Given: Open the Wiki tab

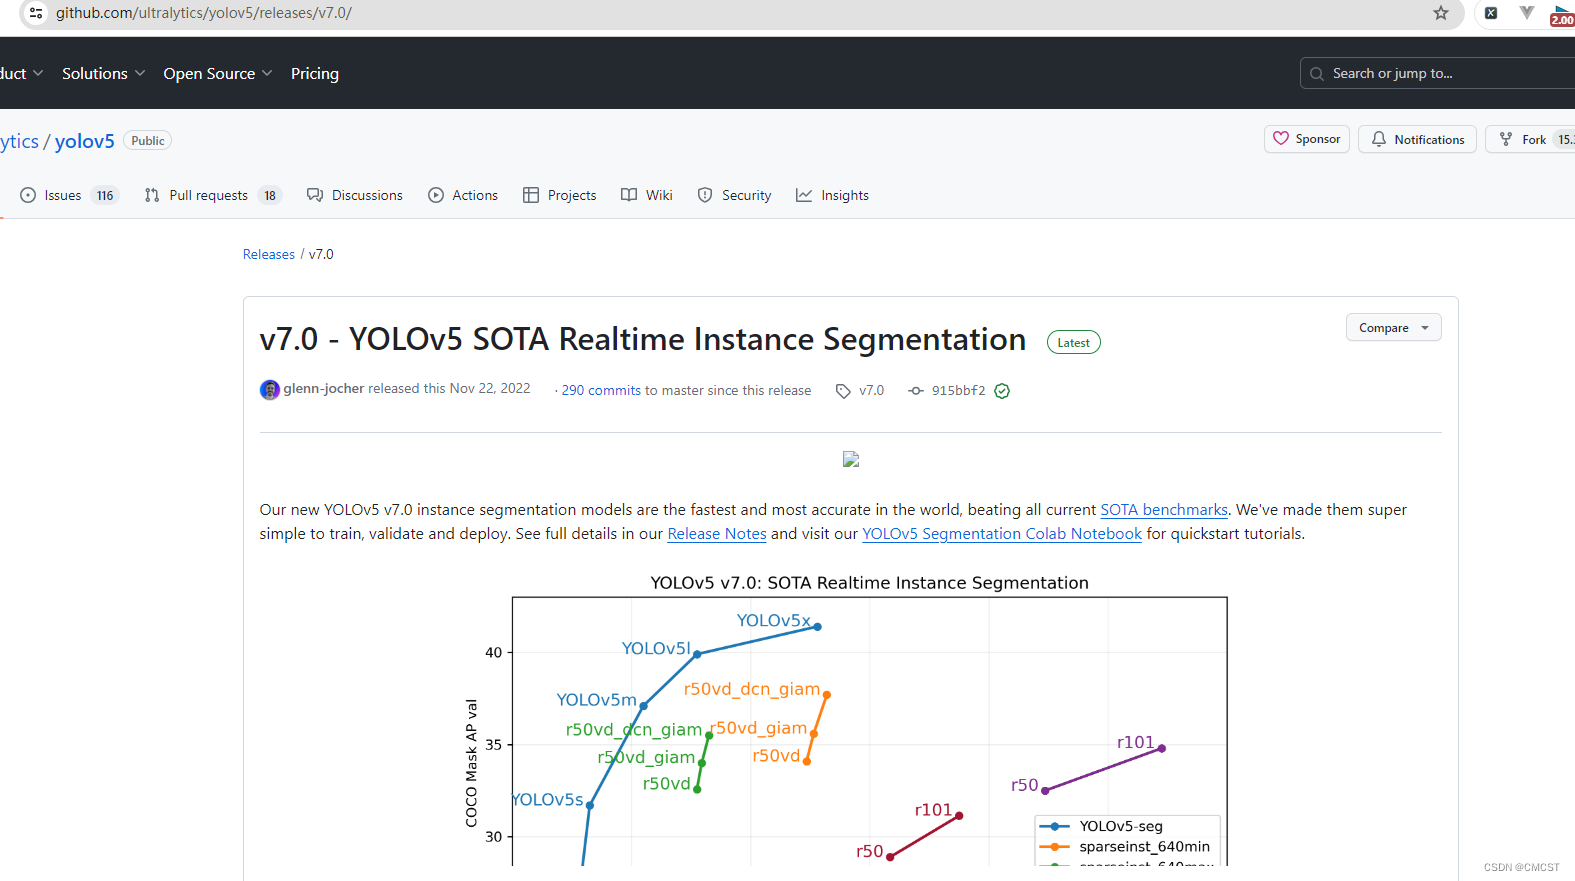Looking at the screenshot, I should (647, 195).
